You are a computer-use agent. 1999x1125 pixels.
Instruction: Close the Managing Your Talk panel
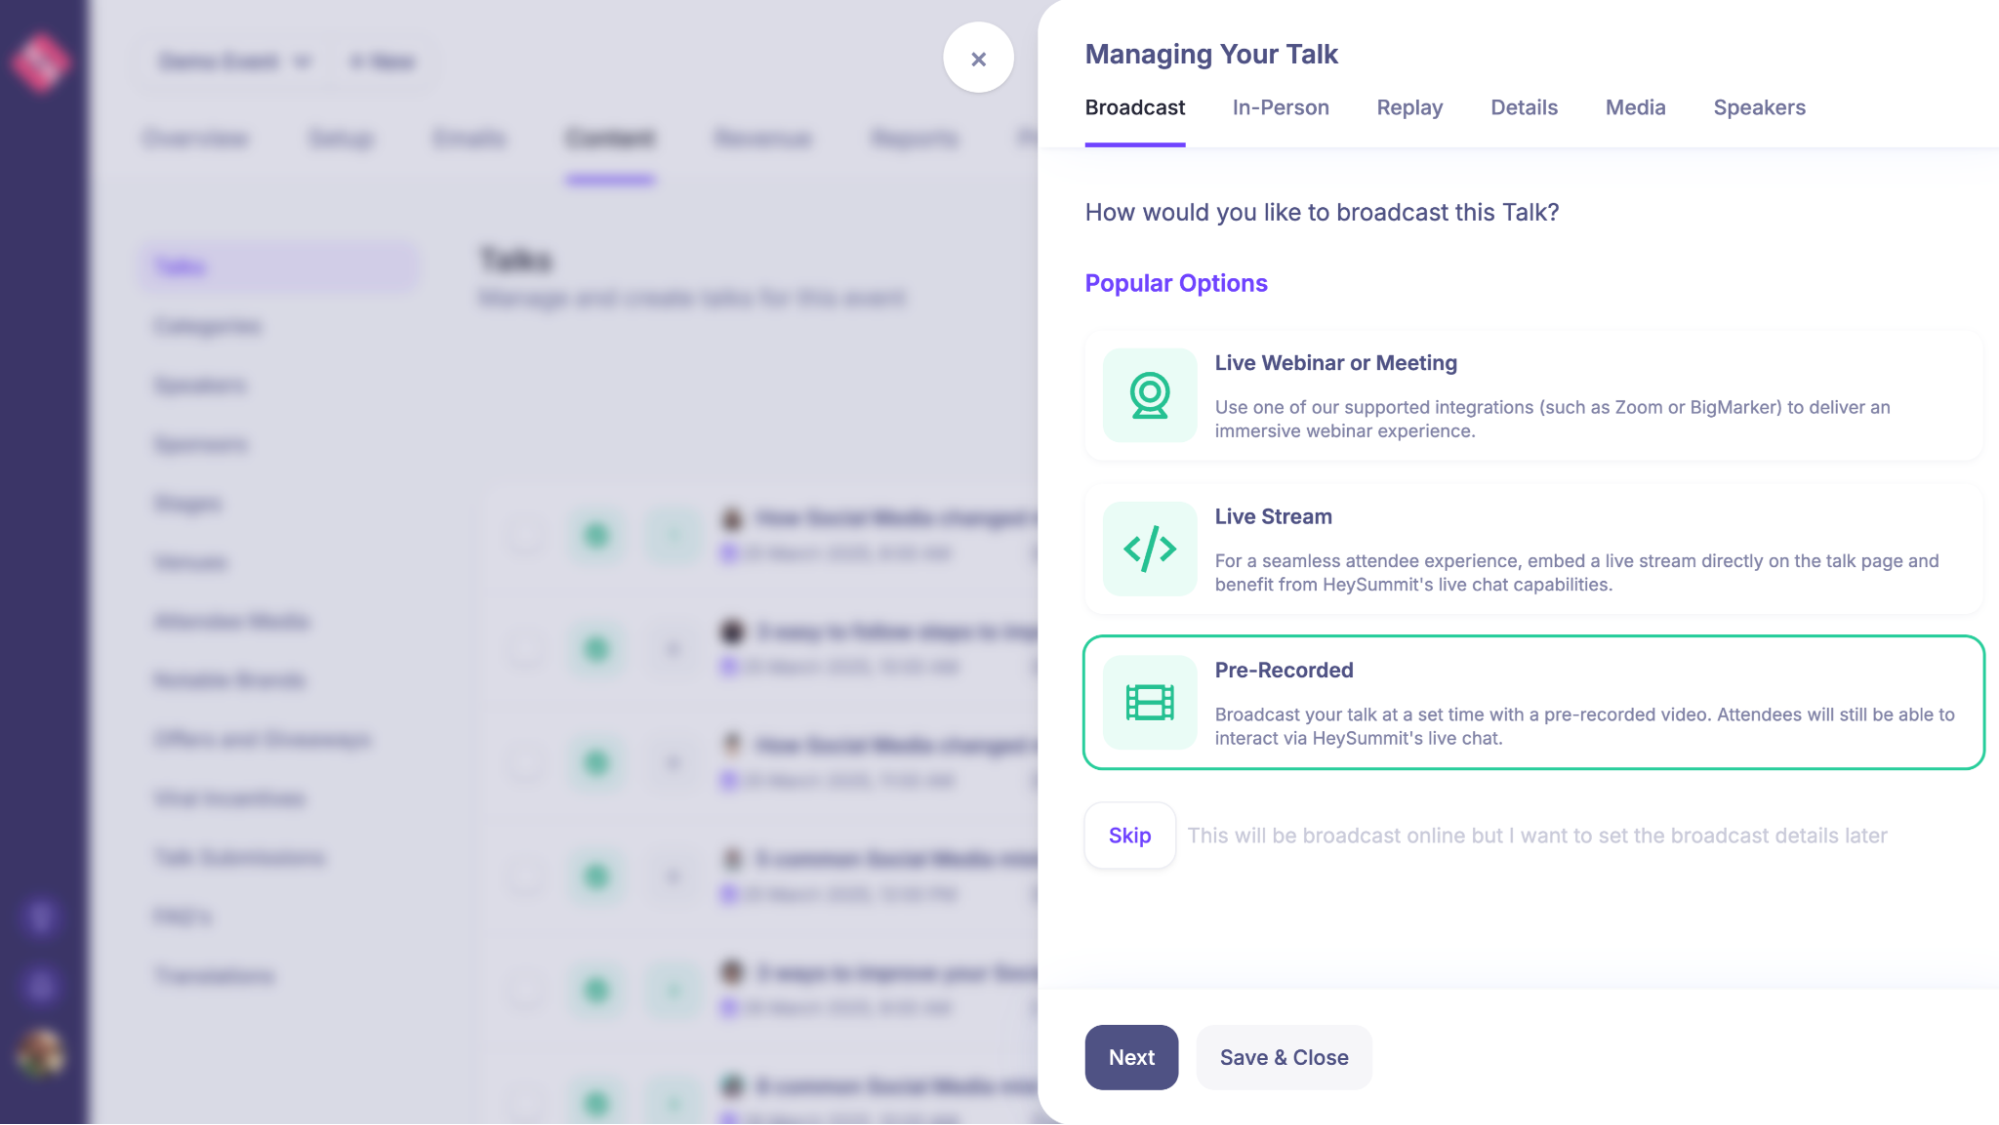pyautogui.click(x=978, y=58)
